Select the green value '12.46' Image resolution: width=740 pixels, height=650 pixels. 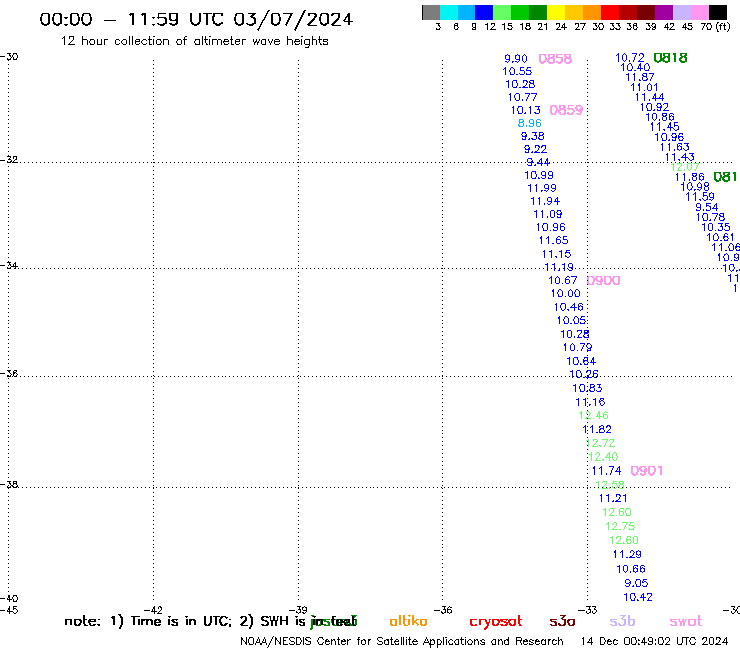tap(594, 415)
